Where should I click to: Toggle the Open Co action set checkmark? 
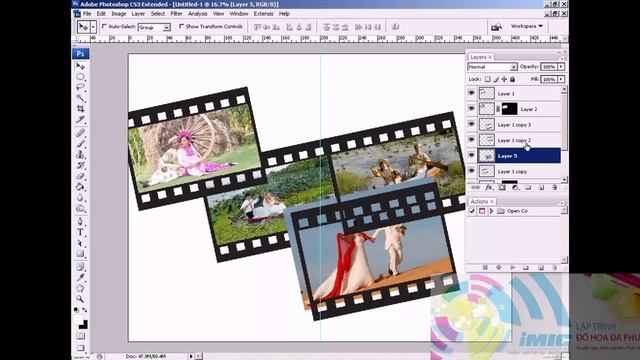click(x=472, y=211)
